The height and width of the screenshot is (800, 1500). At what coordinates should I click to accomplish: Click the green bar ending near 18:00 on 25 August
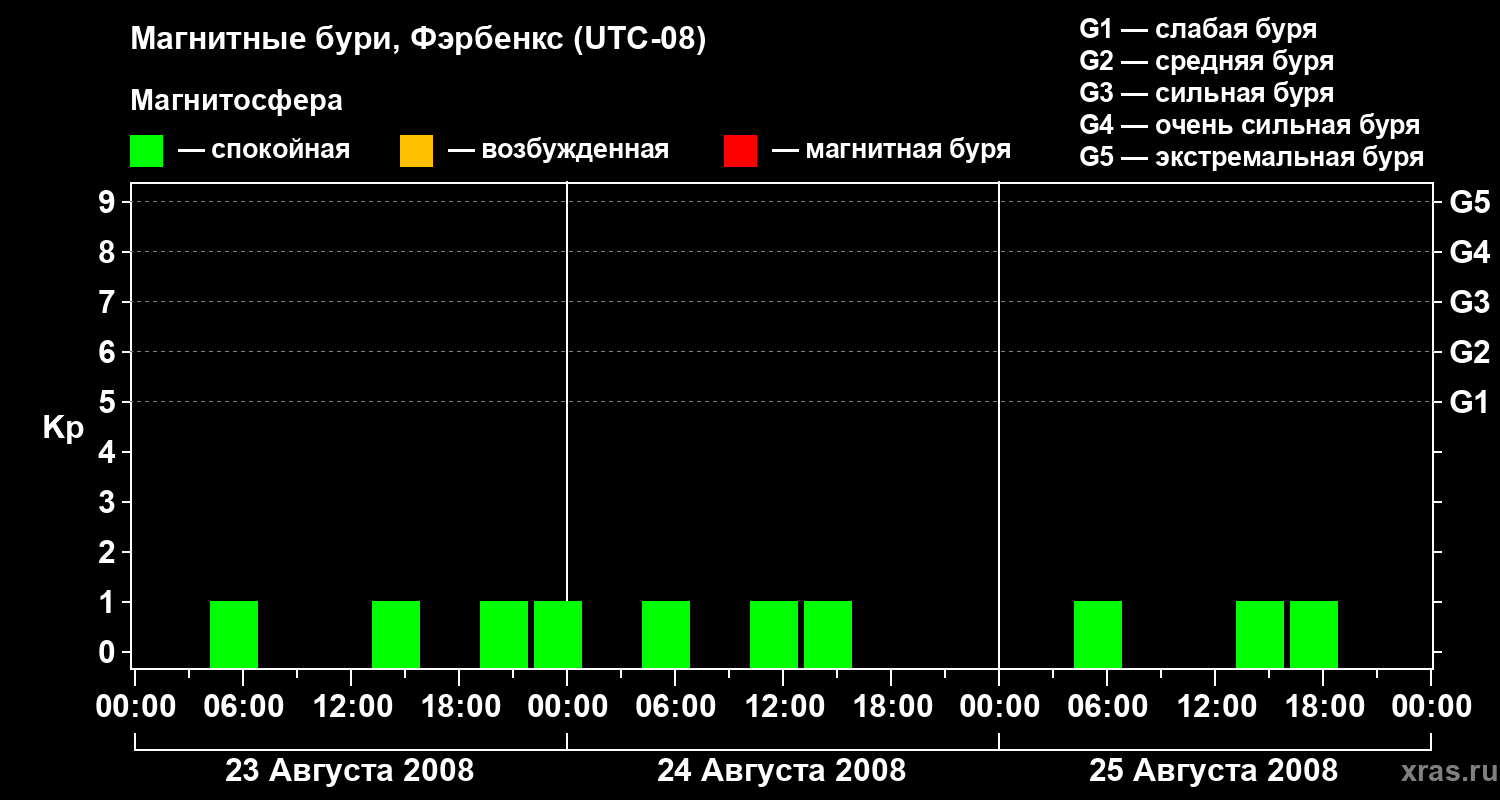click(1314, 634)
